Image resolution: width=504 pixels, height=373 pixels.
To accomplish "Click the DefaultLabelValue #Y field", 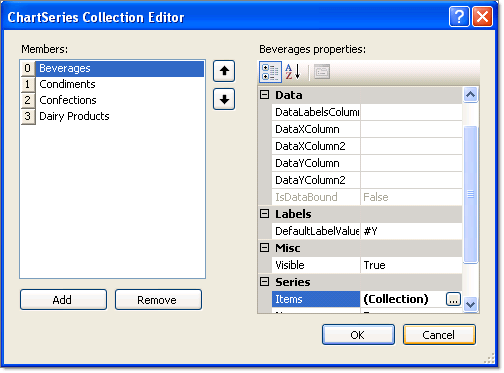I will coord(411,231).
